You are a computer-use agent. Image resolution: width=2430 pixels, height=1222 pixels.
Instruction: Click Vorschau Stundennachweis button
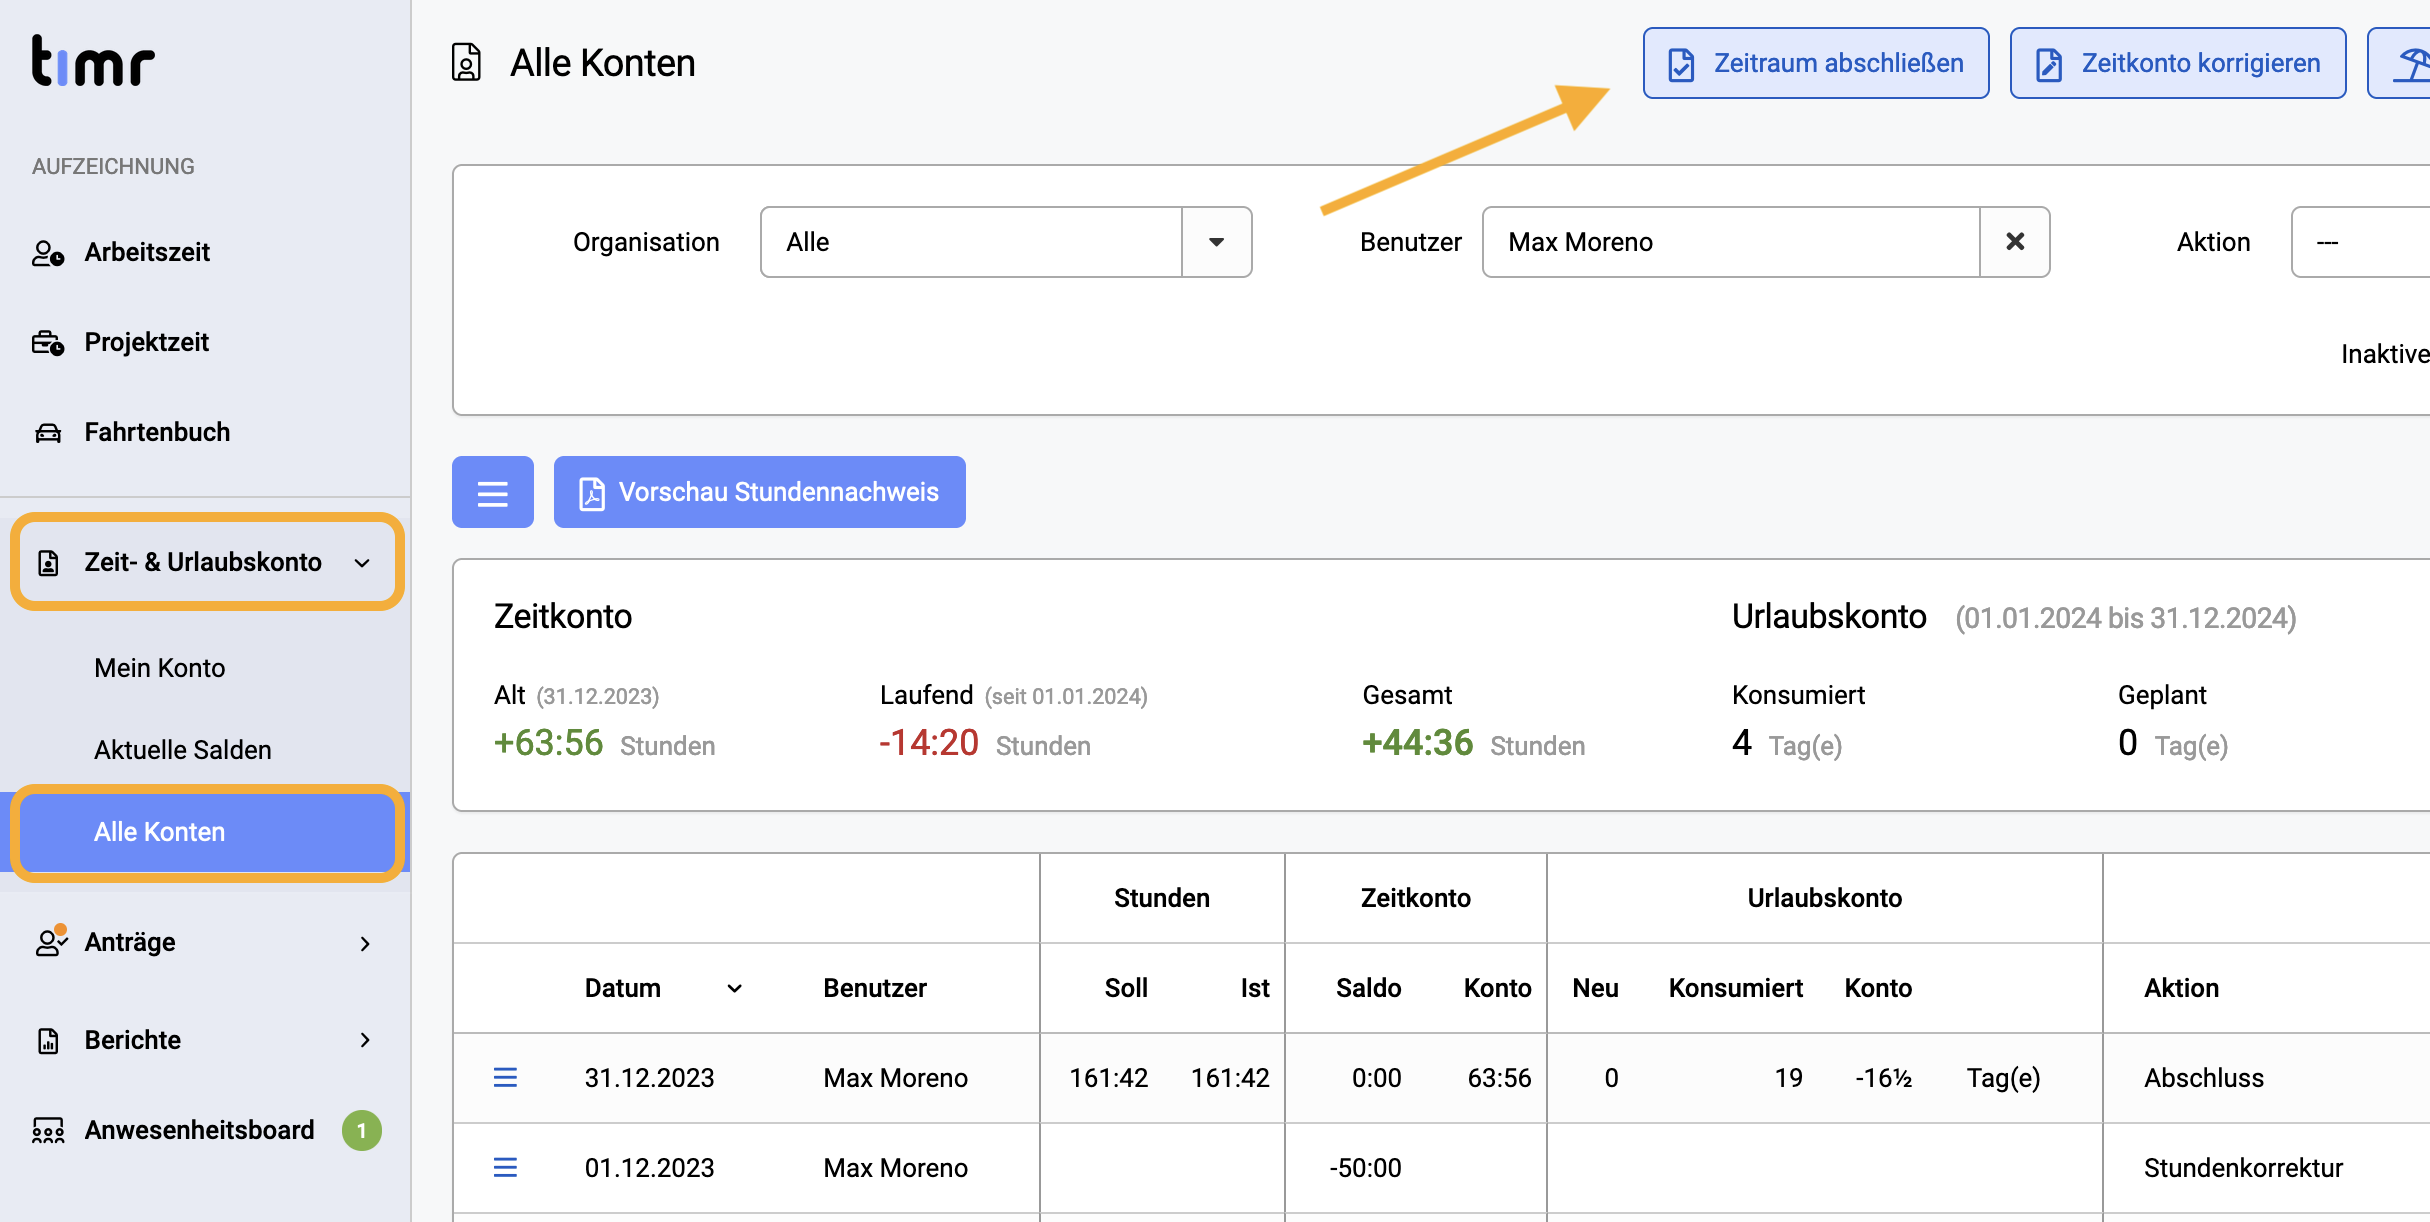pyautogui.click(x=760, y=492)
